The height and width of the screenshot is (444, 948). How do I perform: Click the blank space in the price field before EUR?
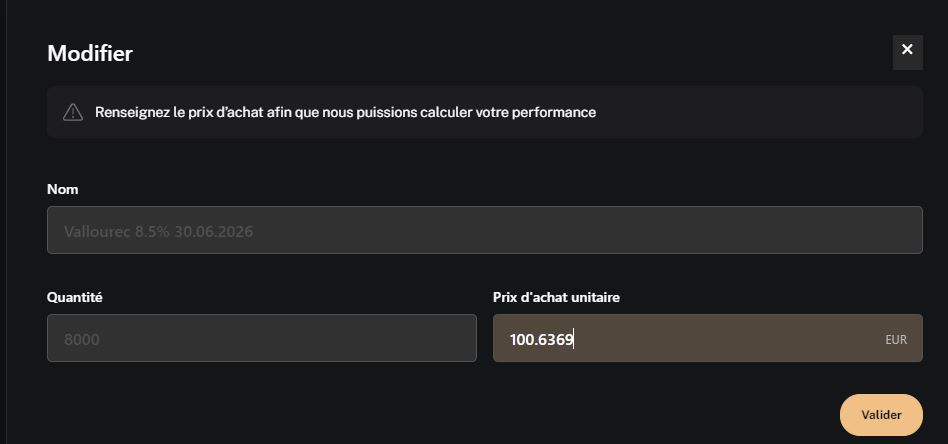[x=726, y=339]
